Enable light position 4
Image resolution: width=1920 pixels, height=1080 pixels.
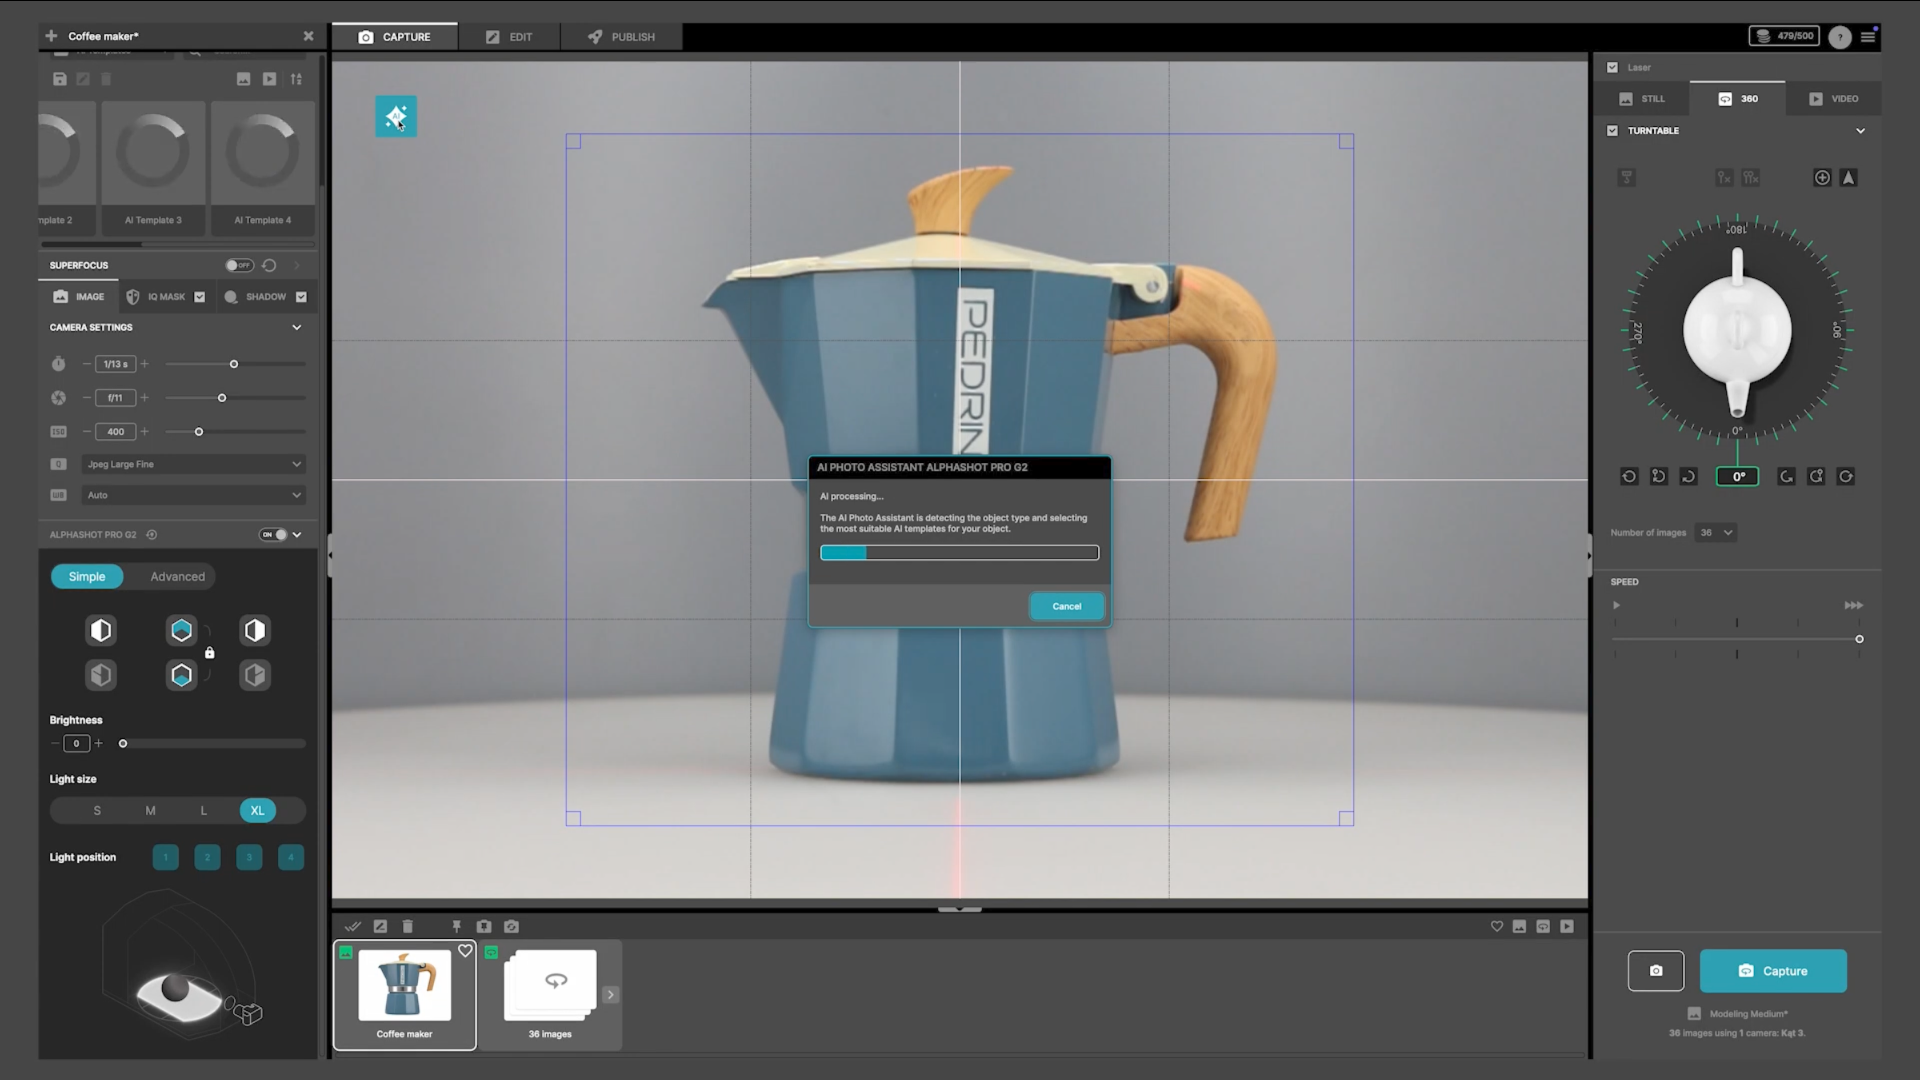pos(291,857)
